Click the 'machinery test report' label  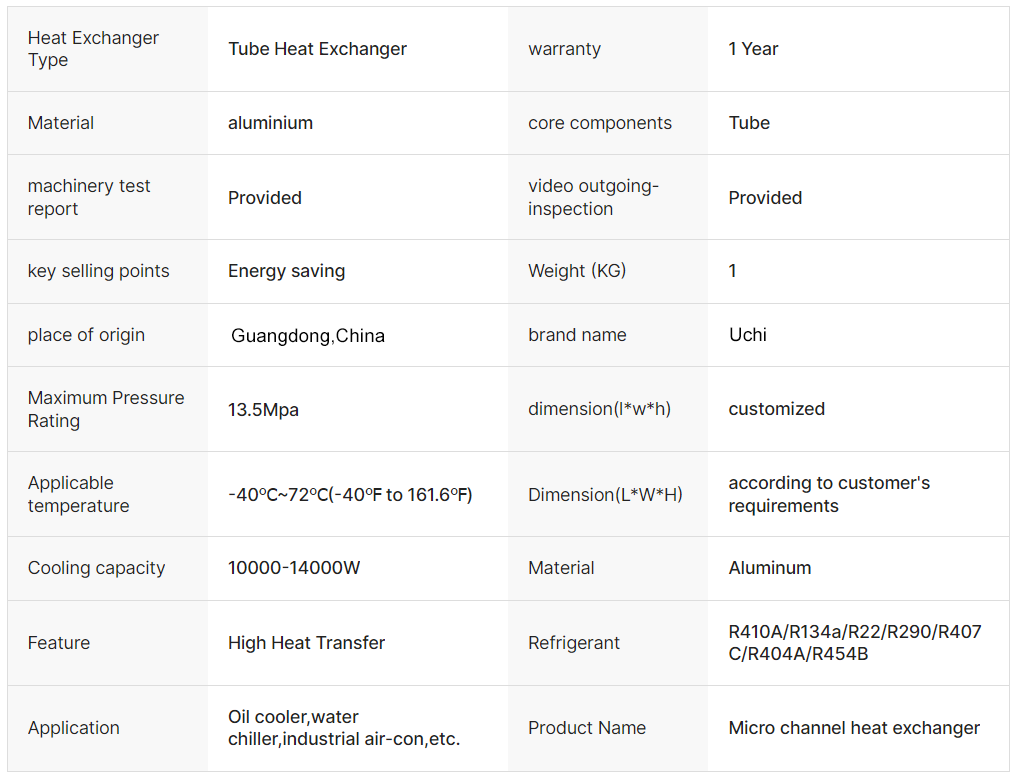89,197
